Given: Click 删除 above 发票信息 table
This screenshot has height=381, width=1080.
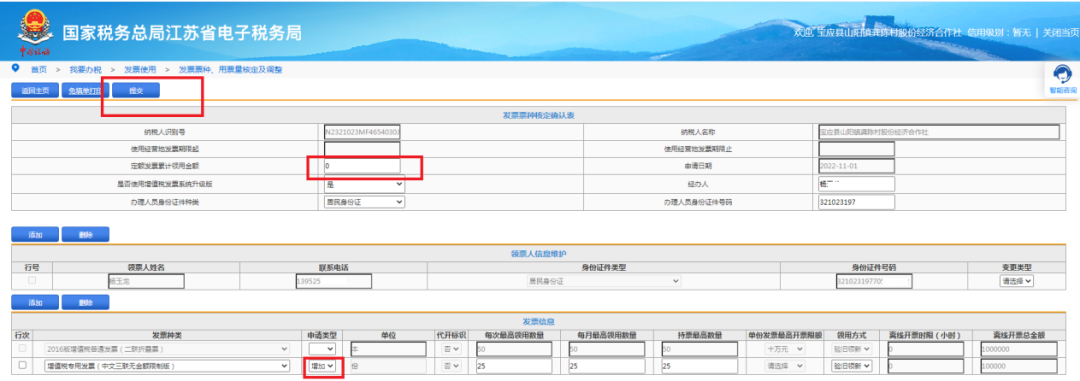Looking at the screenshot, I should tap(85, 302).
